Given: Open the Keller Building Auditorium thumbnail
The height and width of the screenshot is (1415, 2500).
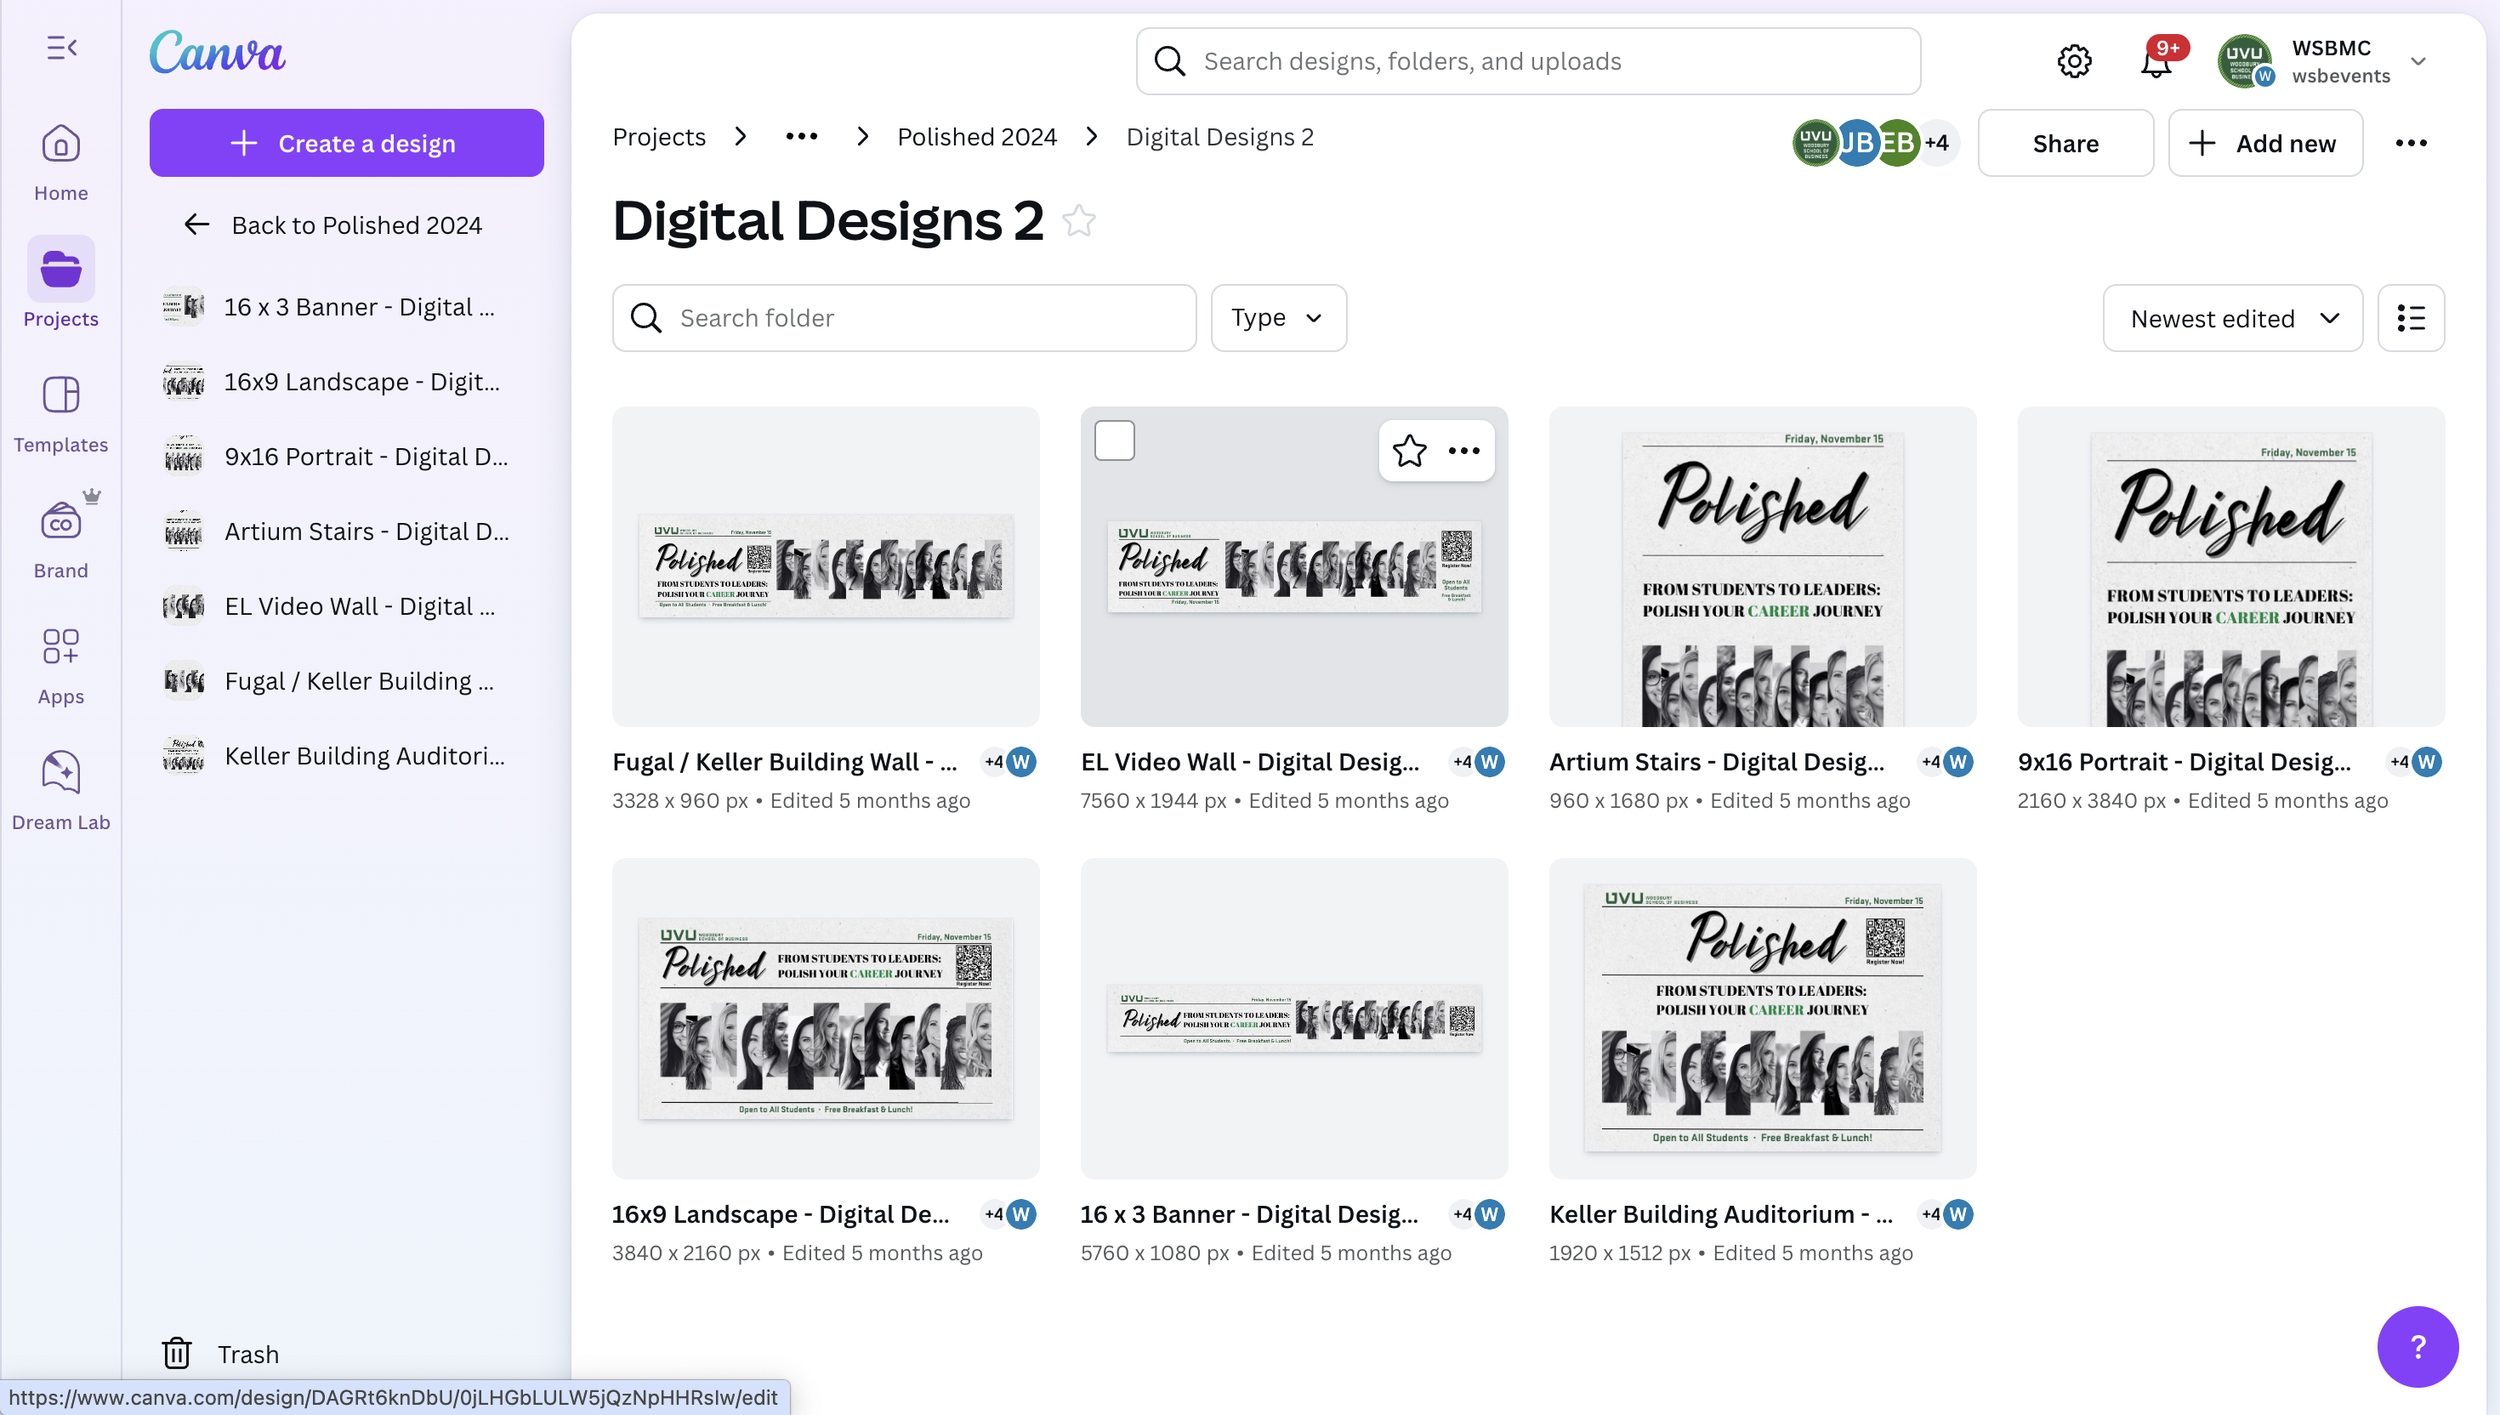Looking at the screenshot, I should coord(1761,1017).
